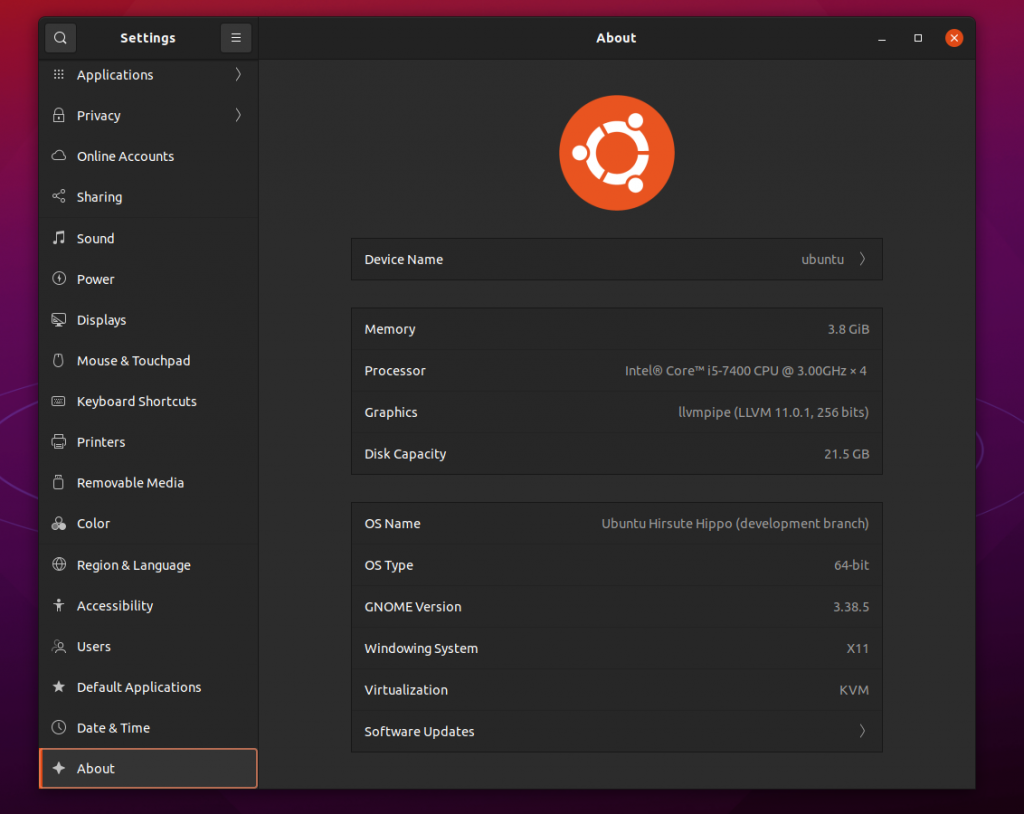This screenshot has height=814, width=1024.
Task: Open Keyboard Shortcuts panel
Action: [136, 402]
